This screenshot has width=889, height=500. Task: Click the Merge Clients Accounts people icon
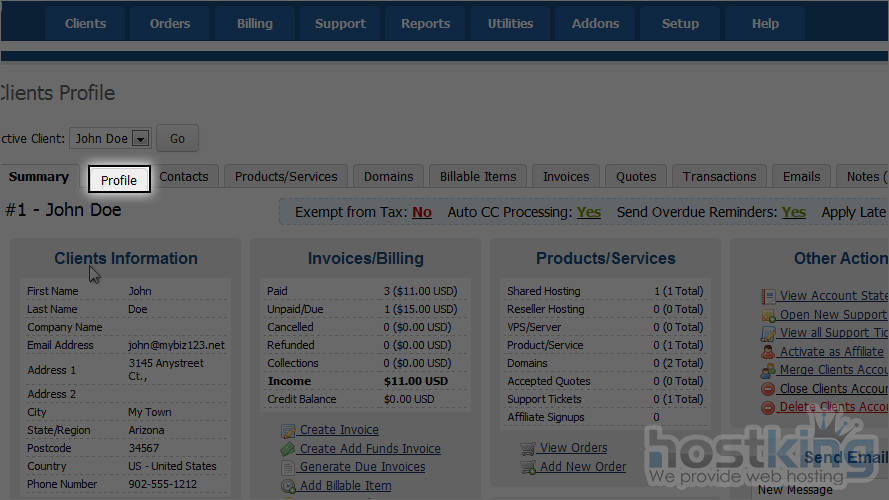click(x=768, y=370)
